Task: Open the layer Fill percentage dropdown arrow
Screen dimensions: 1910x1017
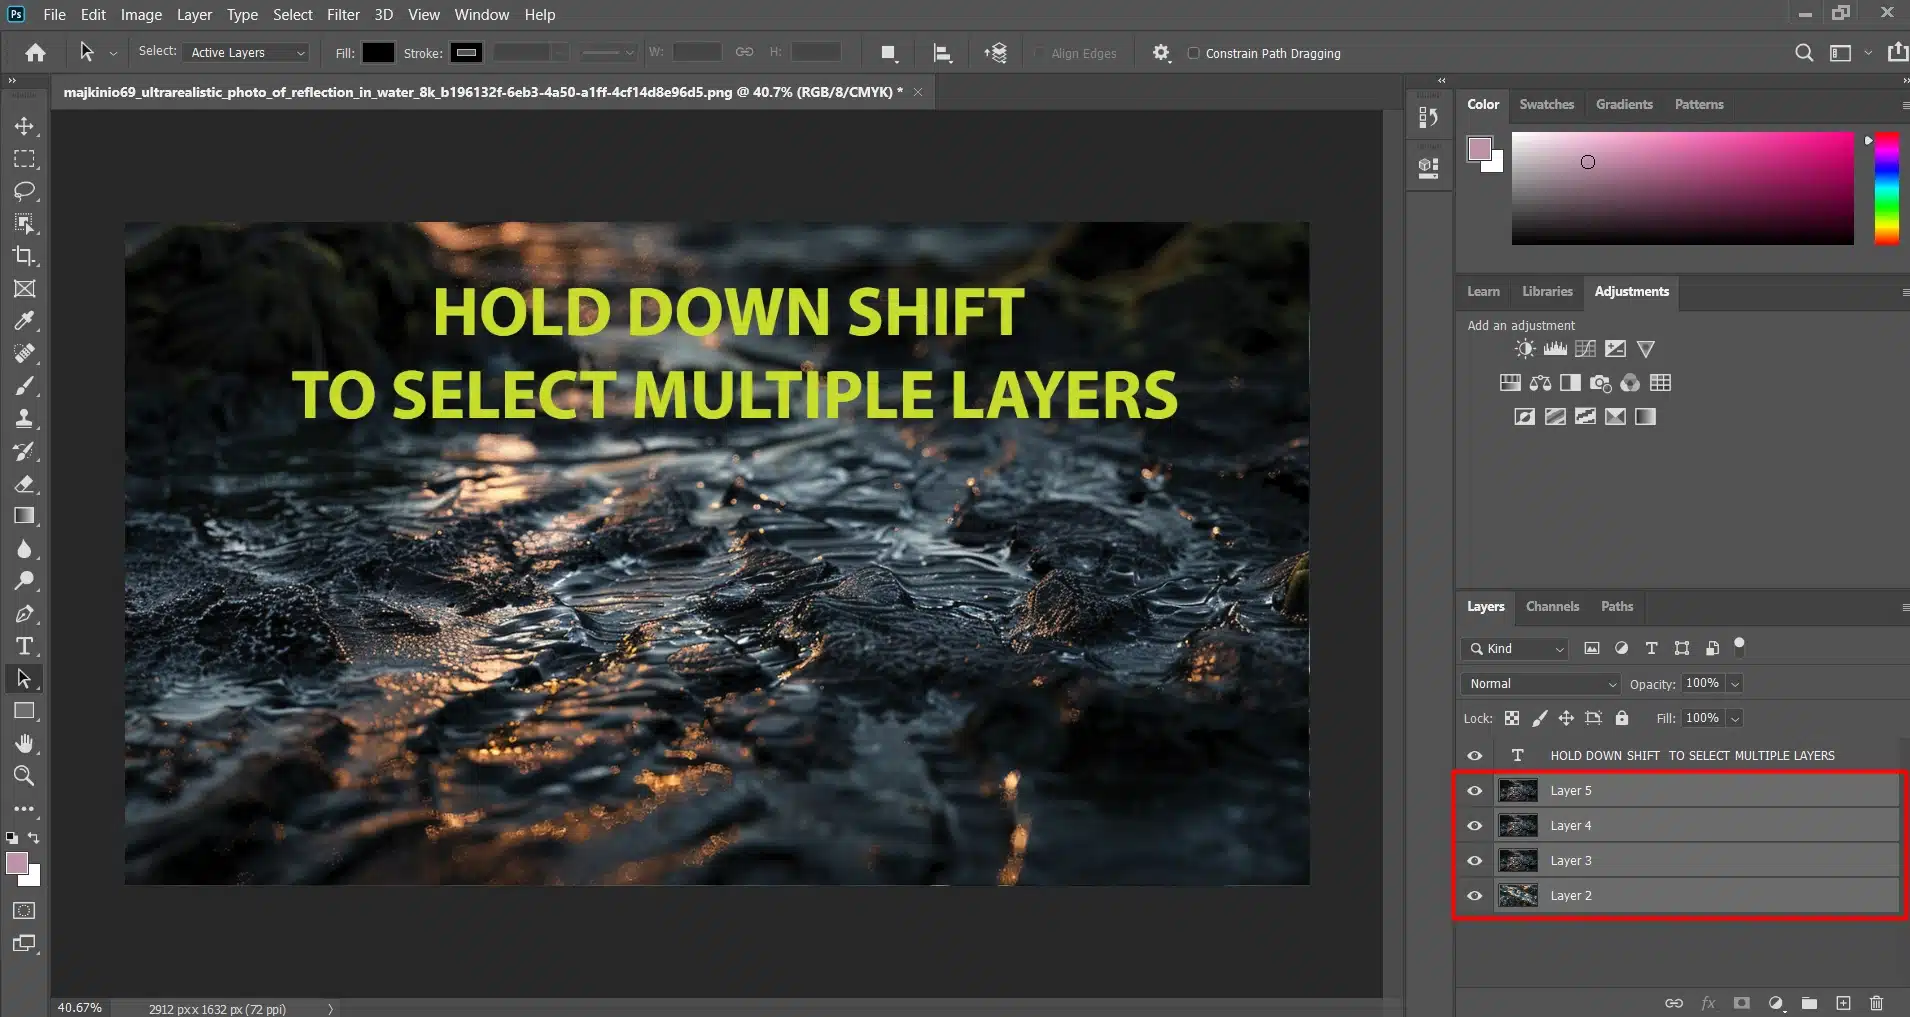Action: pos(1735,718)
